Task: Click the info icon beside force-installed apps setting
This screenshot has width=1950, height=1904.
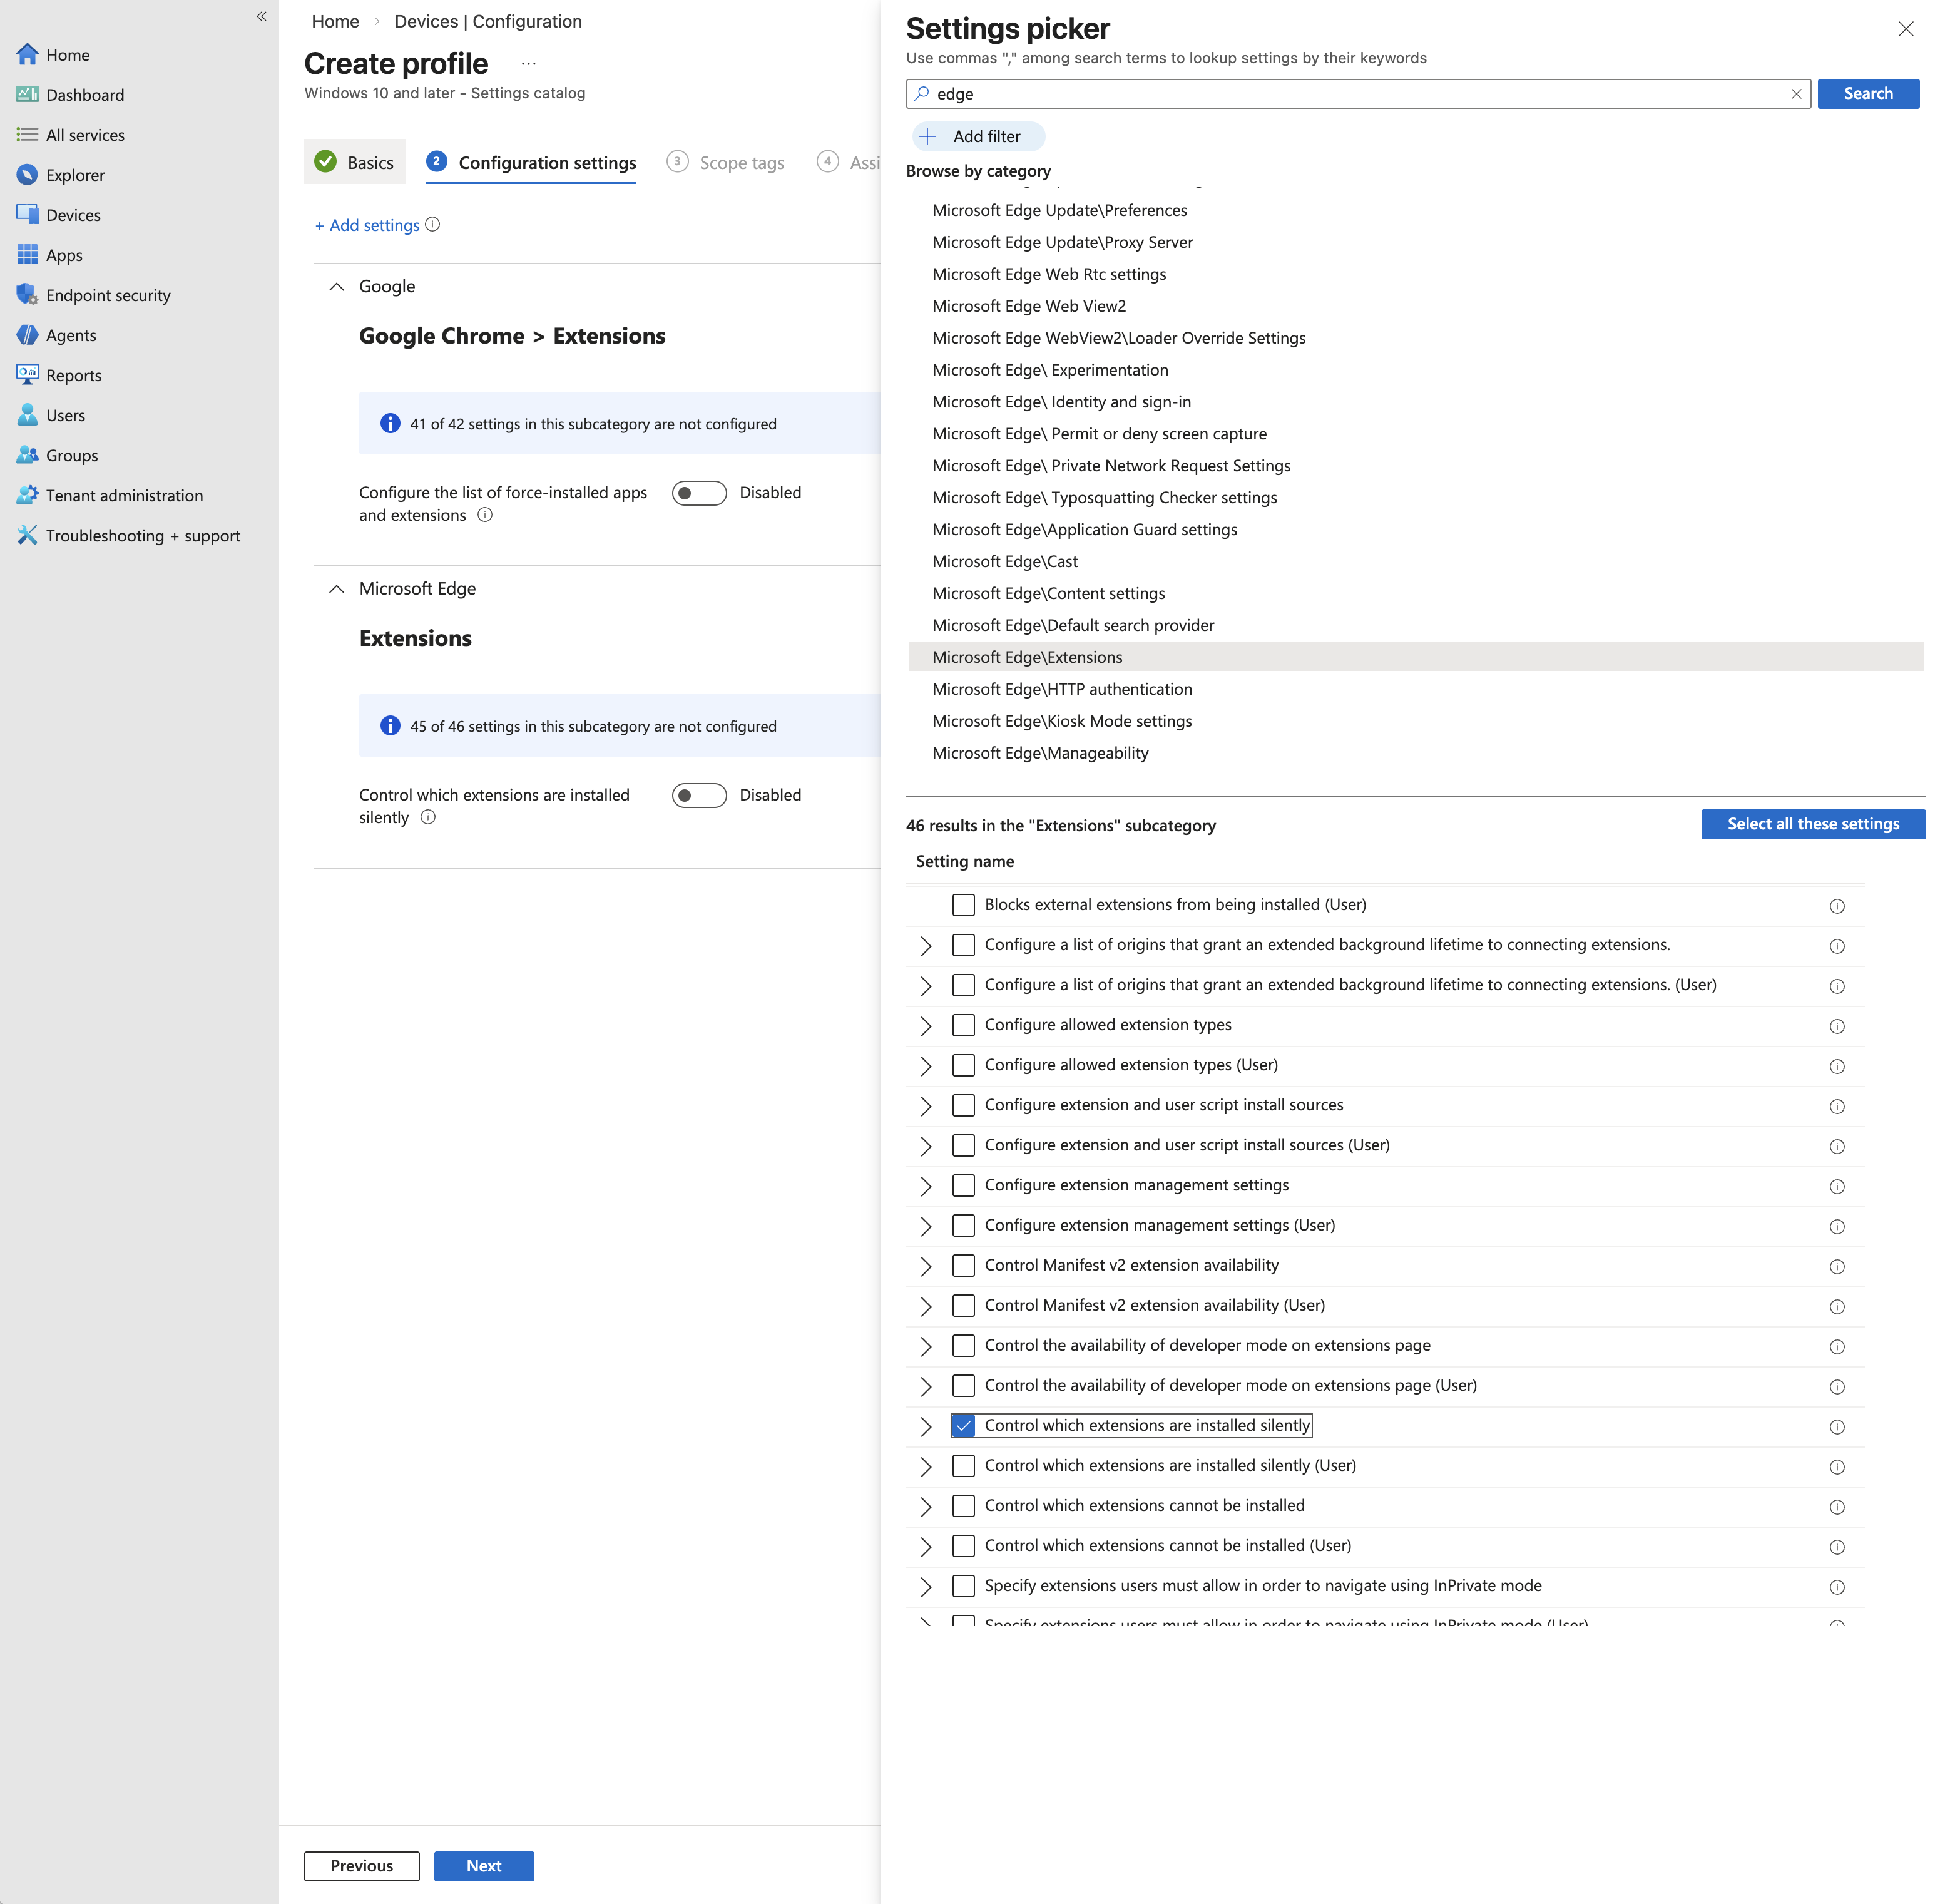Action: coord(485,515)
